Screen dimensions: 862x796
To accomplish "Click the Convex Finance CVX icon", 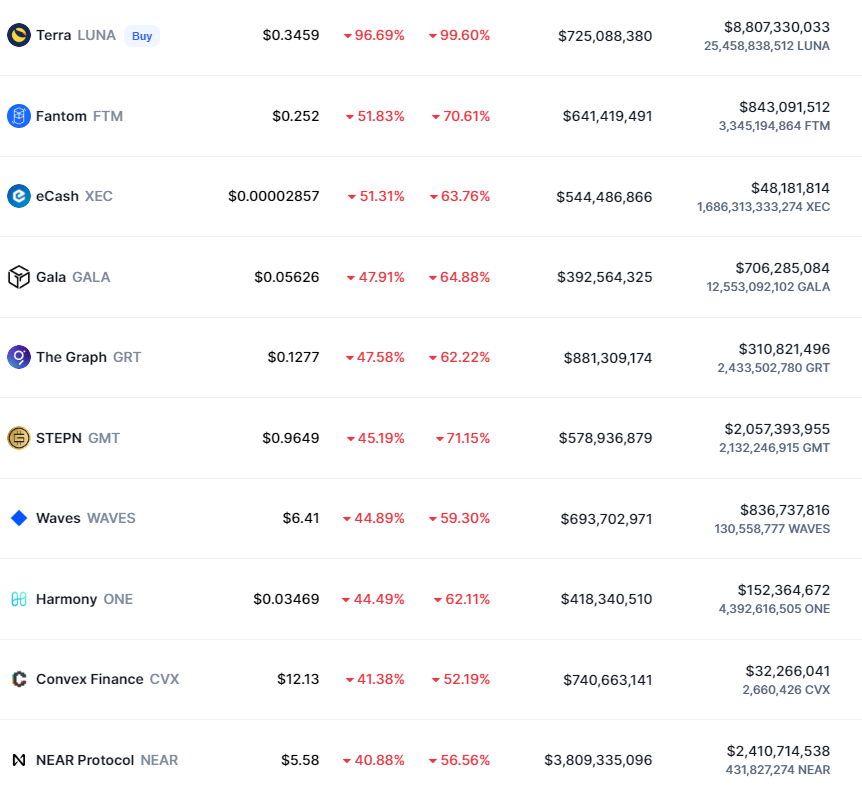I will (x=19, y=679).
